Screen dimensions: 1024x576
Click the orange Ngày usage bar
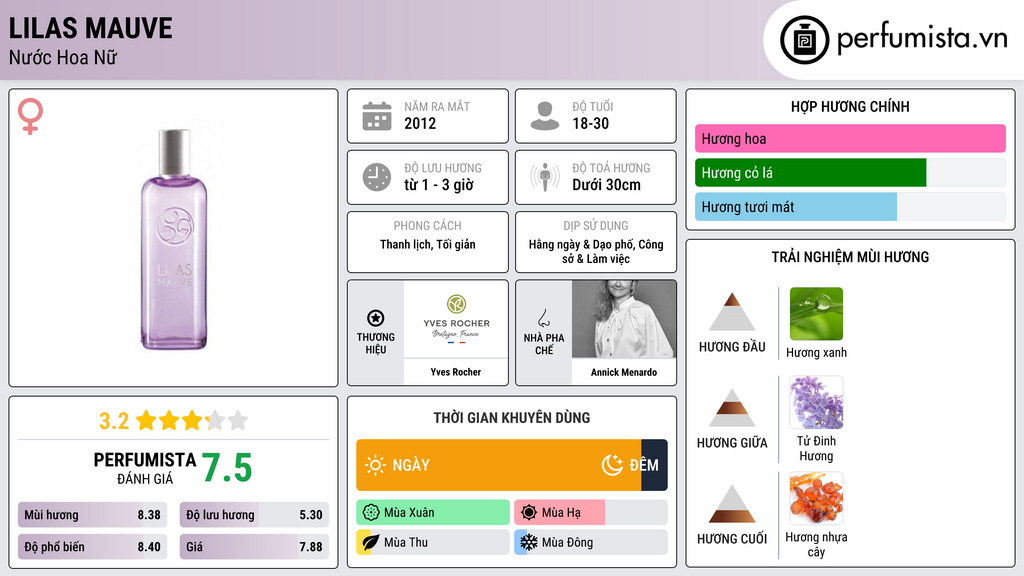click(499, 465)
